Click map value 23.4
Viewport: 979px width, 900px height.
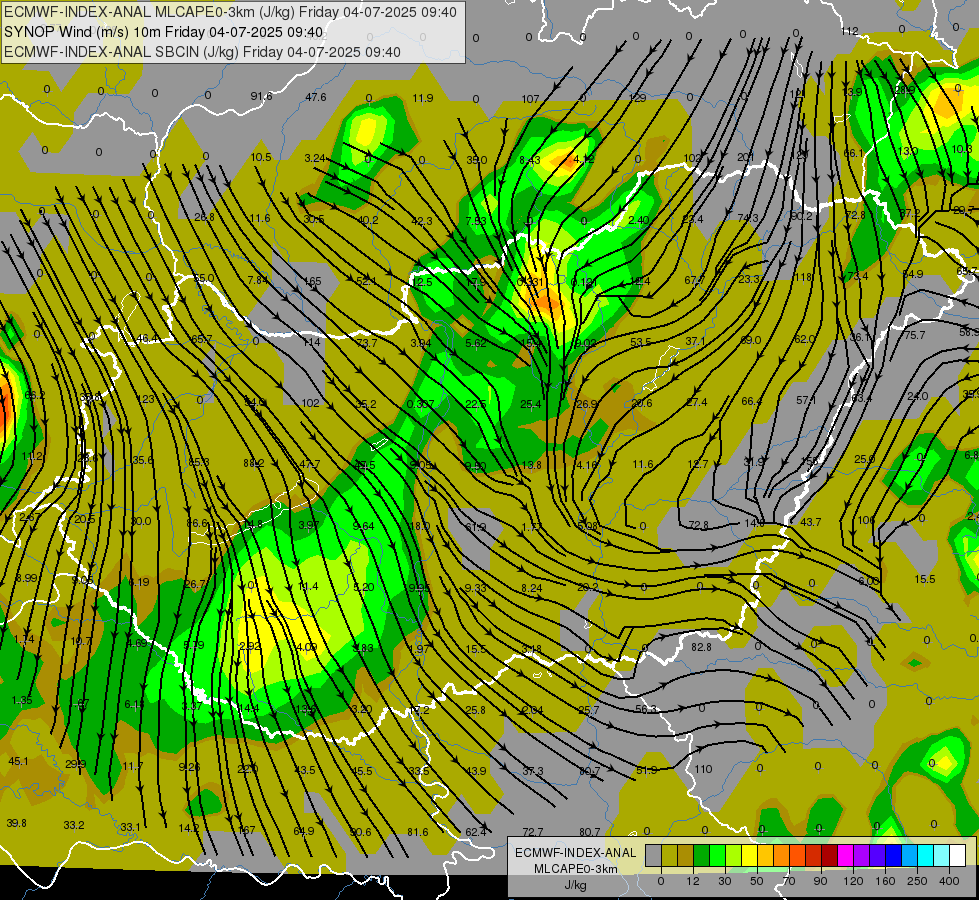coord(693,219)
